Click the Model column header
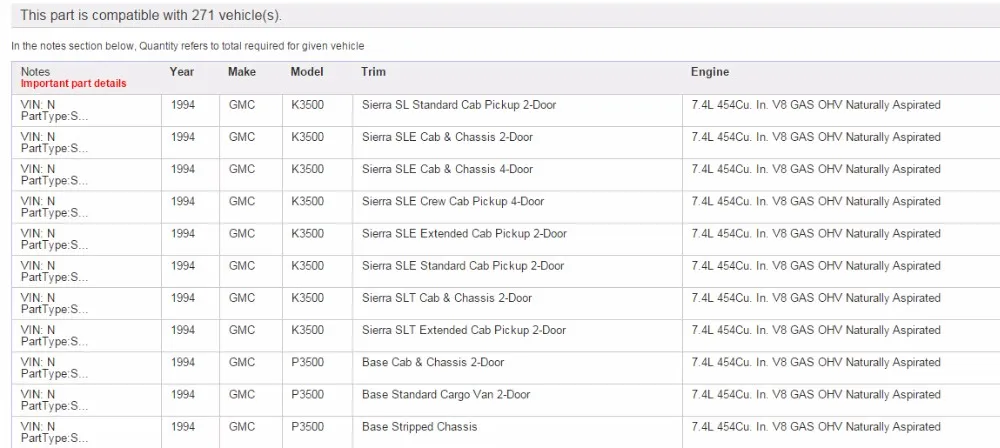Viewport: 1000px width, 448px height. point(307,71)
